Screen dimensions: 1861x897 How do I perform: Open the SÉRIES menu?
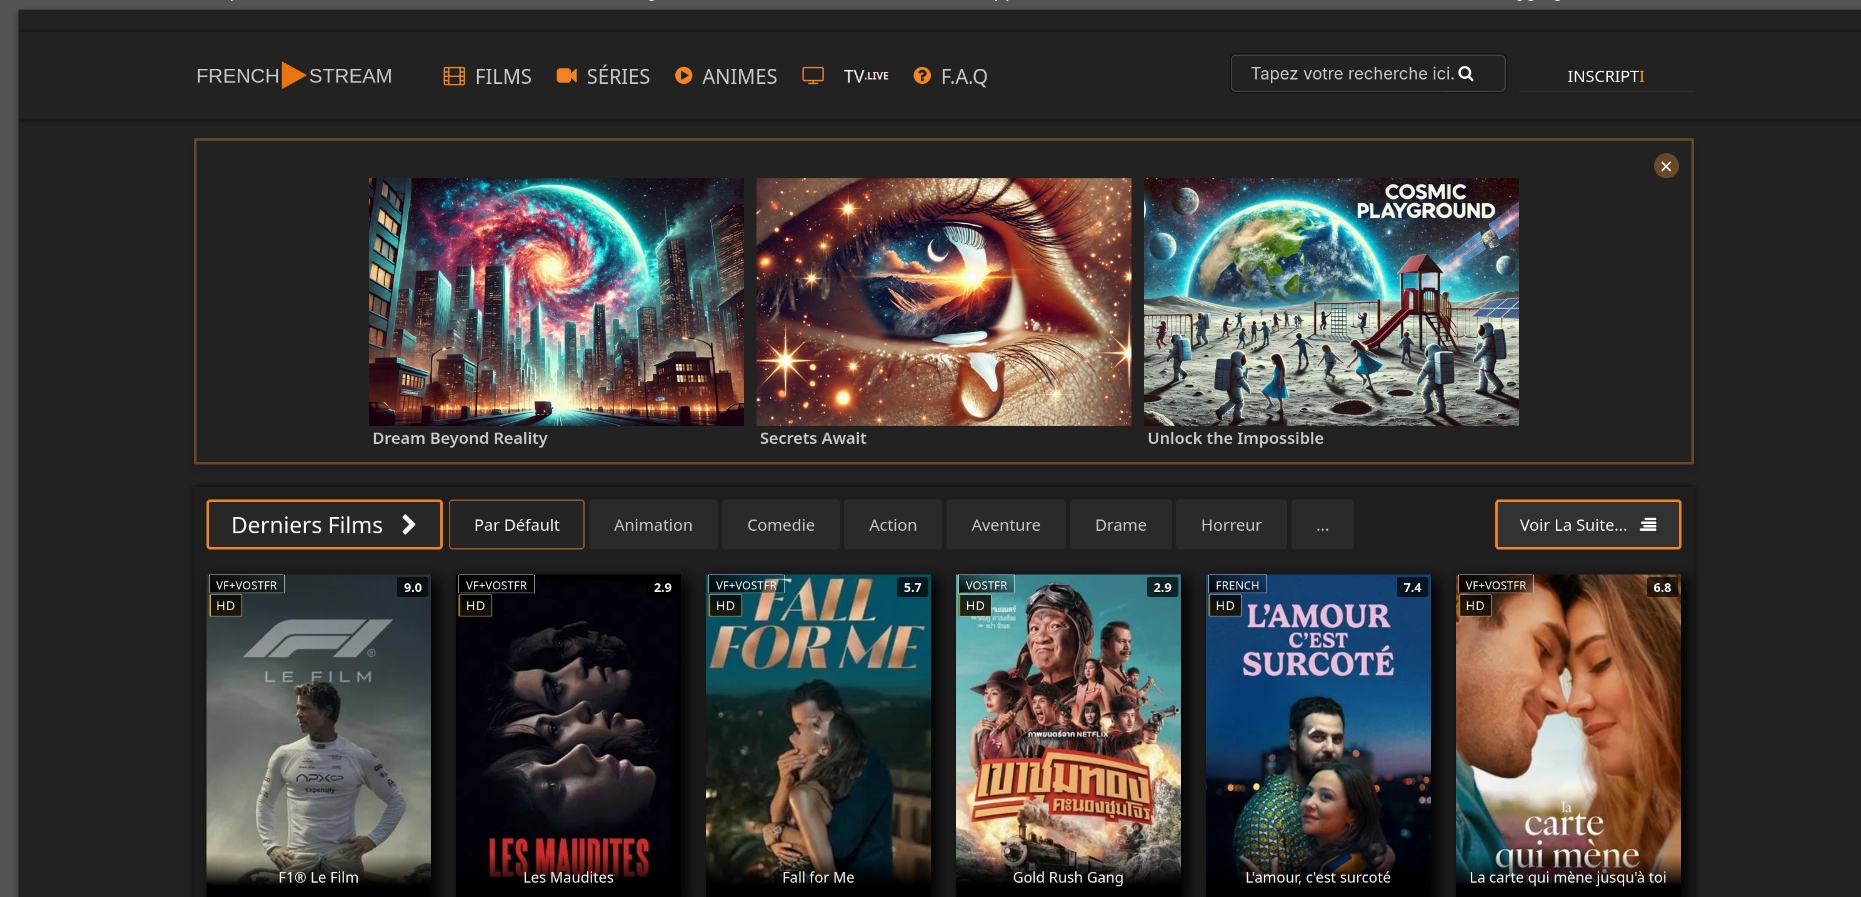(603, 76)
